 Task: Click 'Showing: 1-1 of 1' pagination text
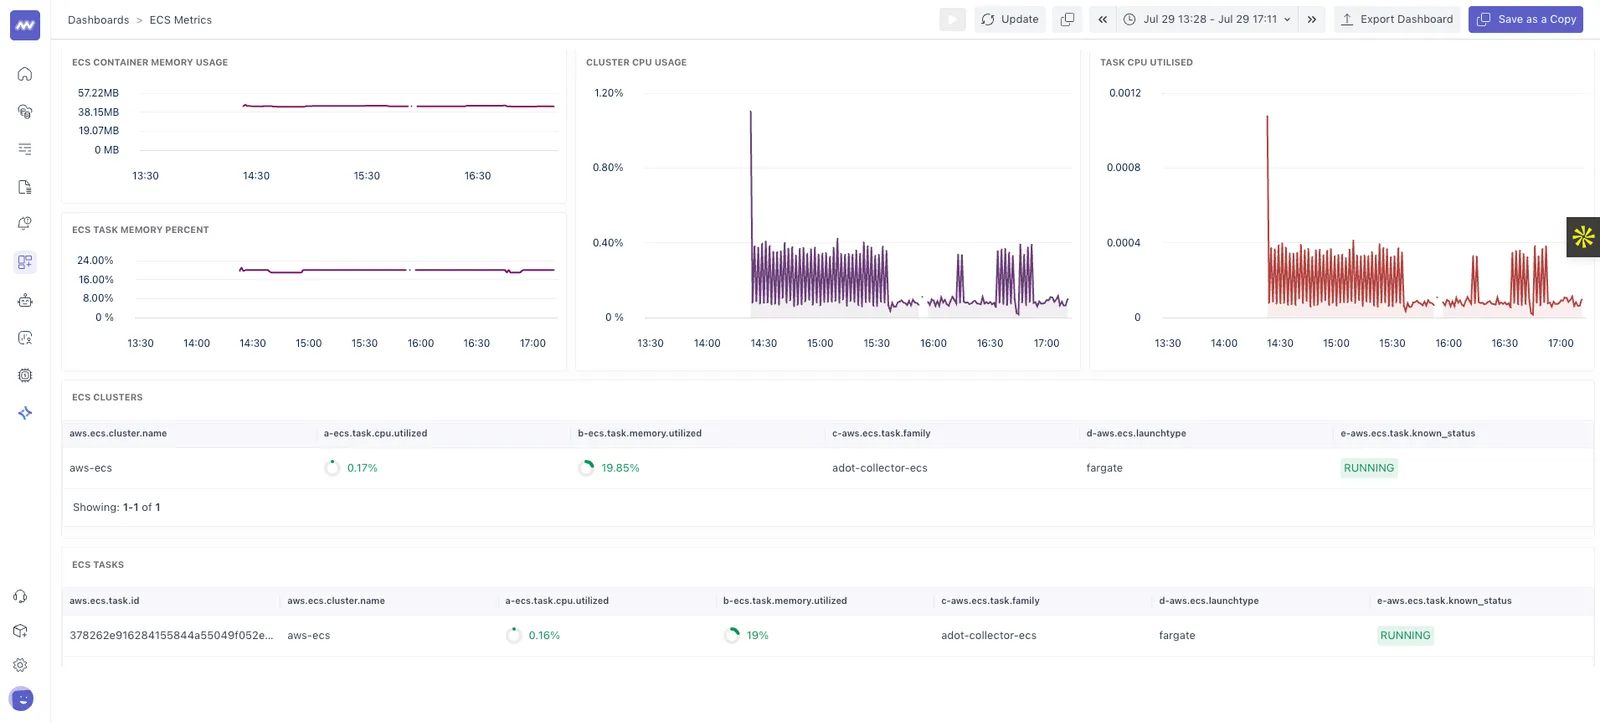(116, 507)
